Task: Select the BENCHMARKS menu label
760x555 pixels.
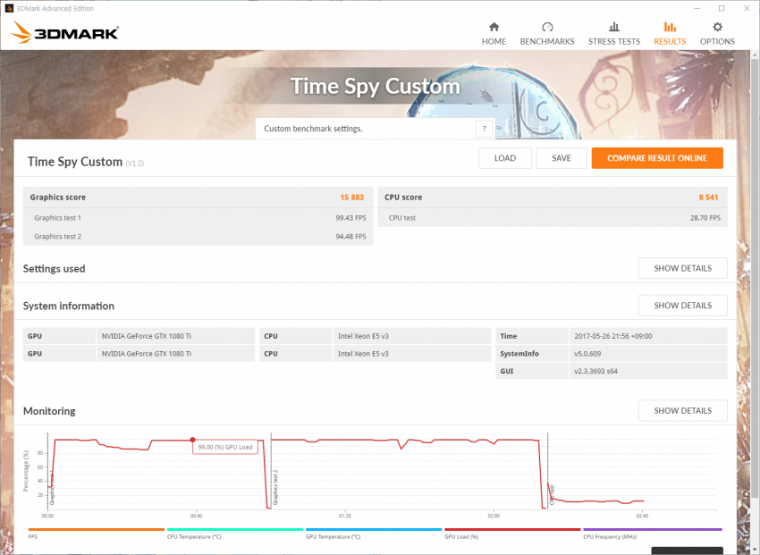Action: pos(547,42)
